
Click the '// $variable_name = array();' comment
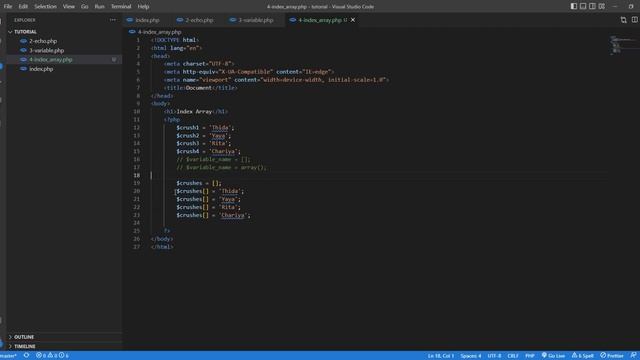[x=221, y=167]
